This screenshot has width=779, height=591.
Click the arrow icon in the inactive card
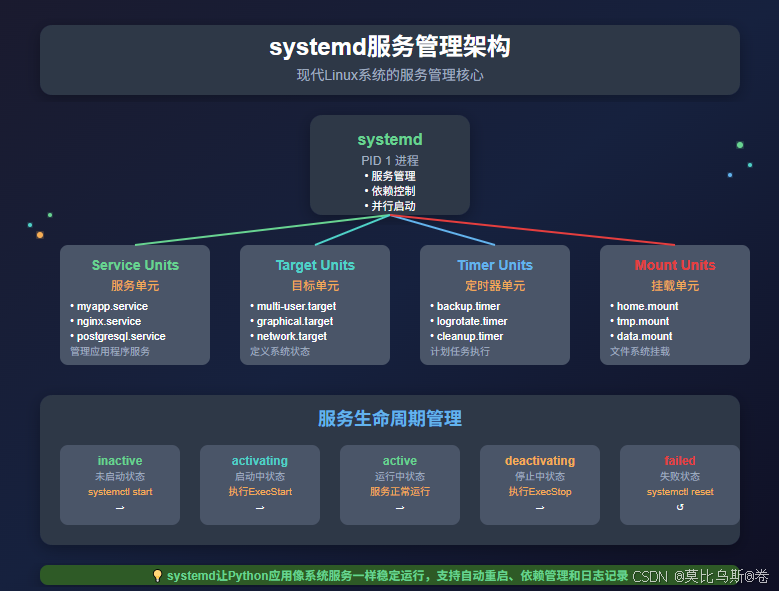tap(120, 508)
